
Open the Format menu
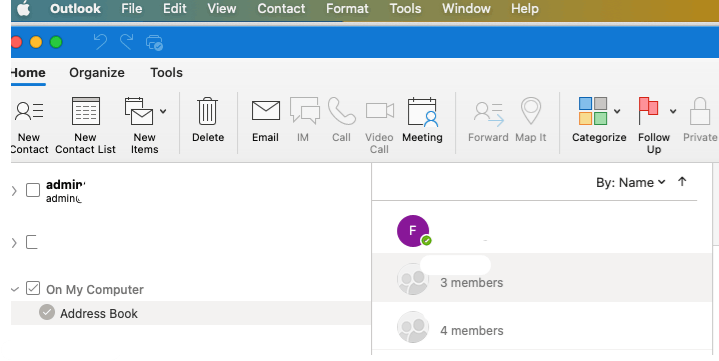tap(347, 9)
